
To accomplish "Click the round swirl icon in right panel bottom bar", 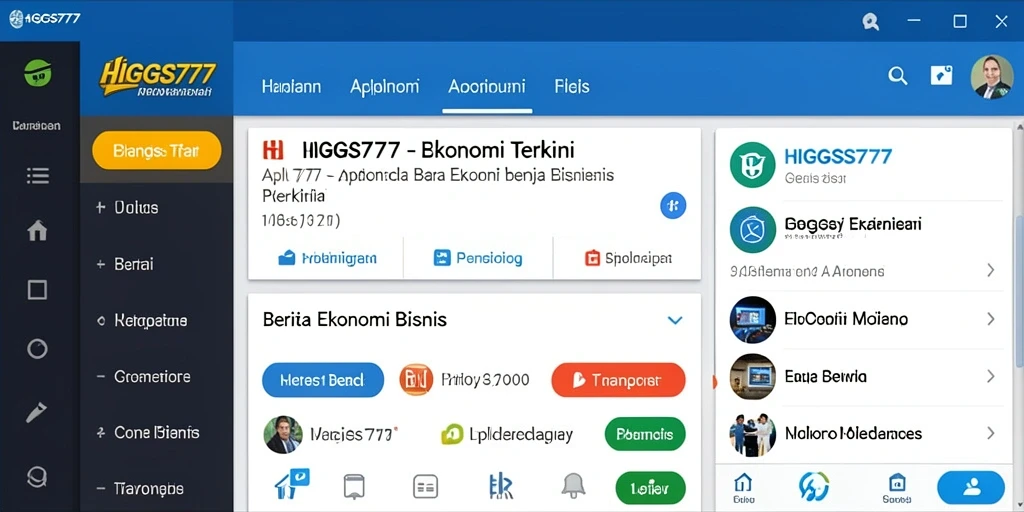I will pos(814,487).
